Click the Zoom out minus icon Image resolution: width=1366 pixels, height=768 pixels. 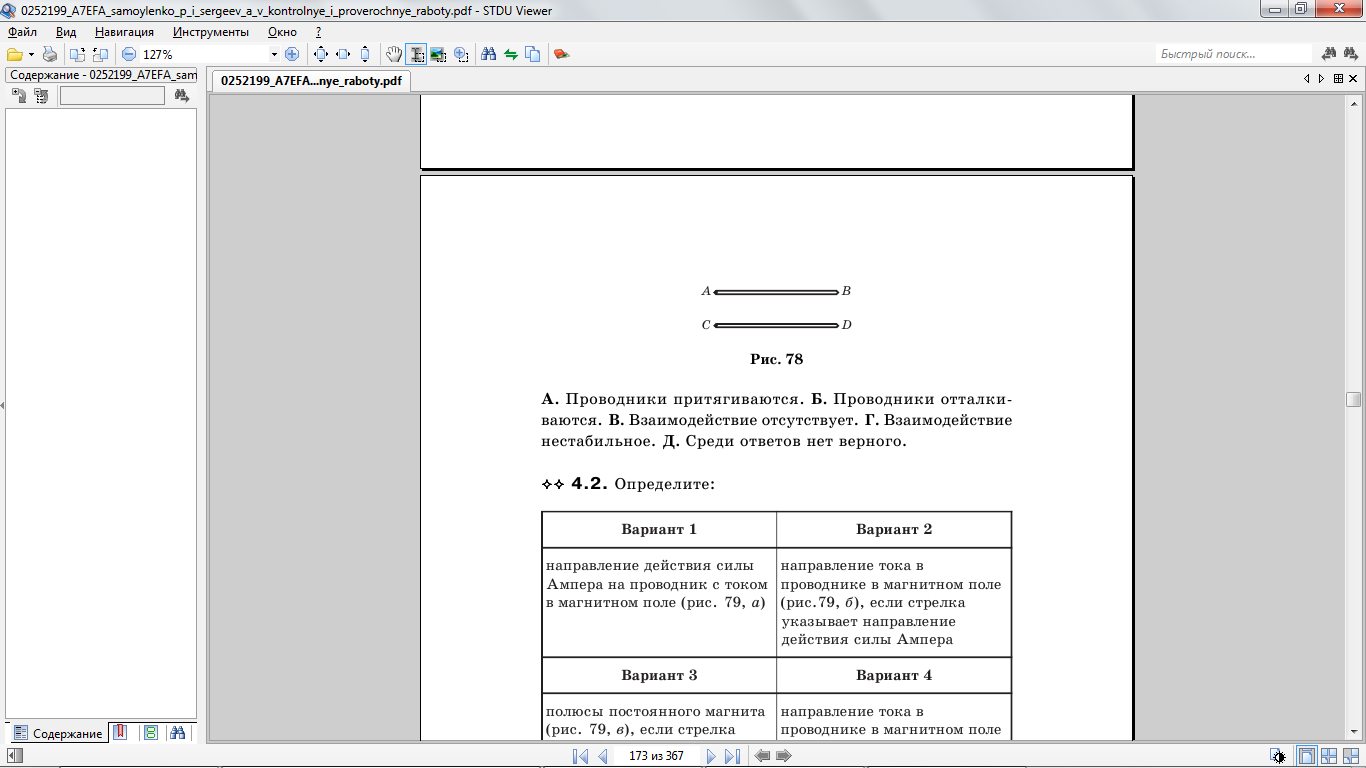click(129, 54)
